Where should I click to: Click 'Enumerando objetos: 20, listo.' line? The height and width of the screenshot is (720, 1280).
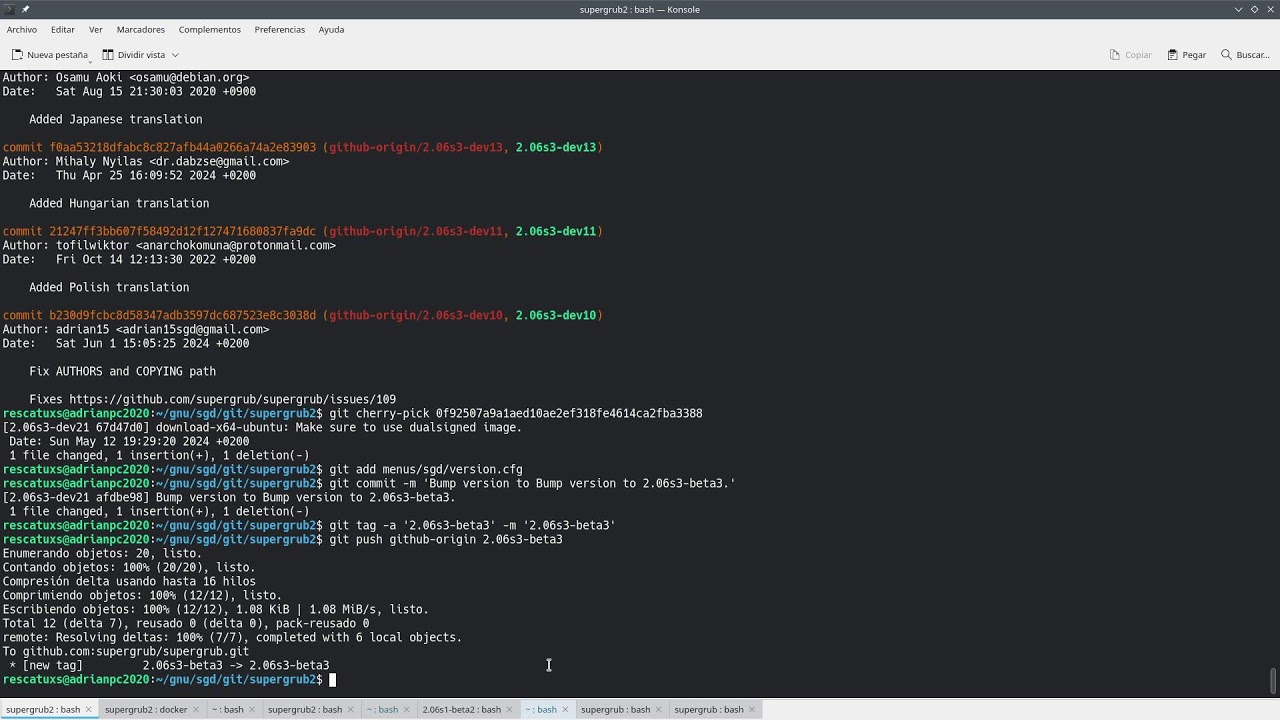coord(102,553)
